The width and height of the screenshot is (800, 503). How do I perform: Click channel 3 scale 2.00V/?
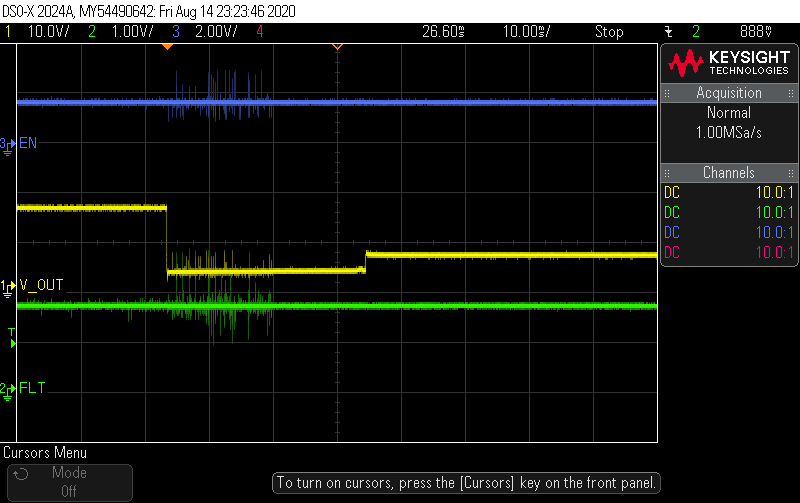pos(216,32)
